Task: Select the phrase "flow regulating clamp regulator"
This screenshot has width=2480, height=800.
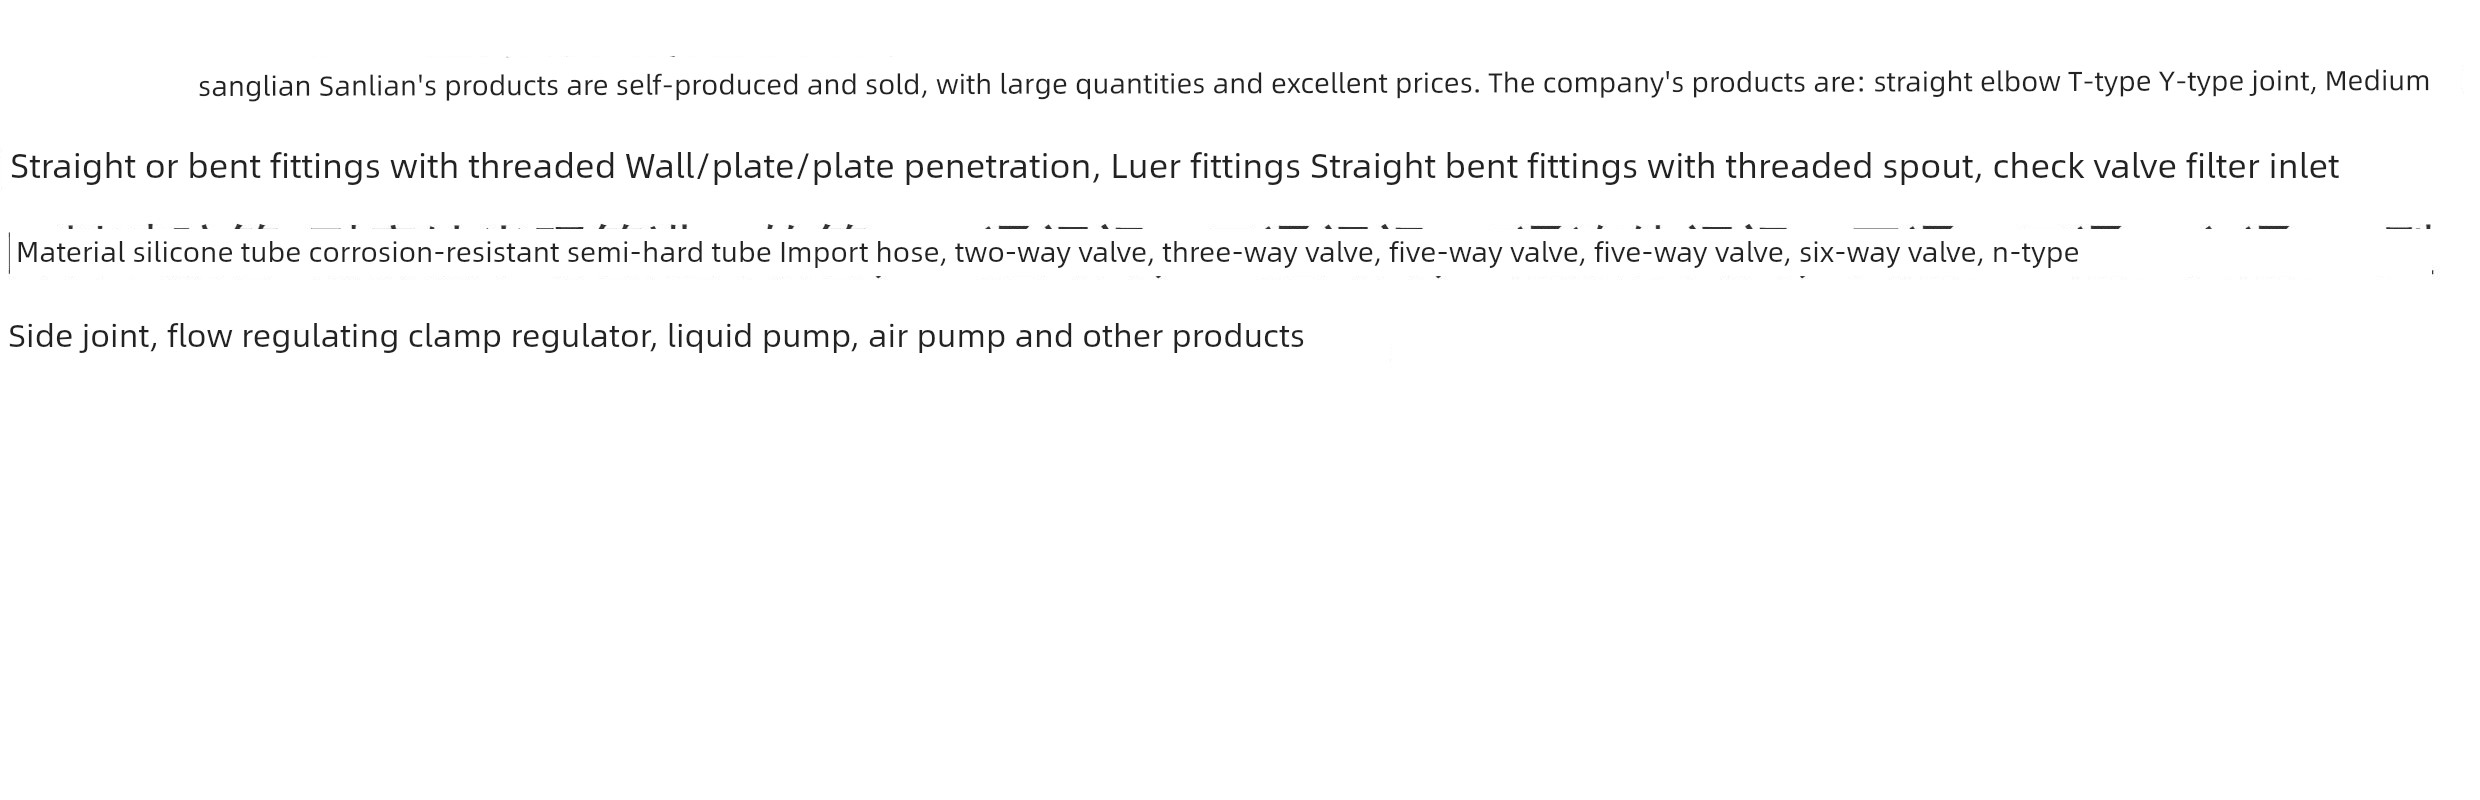Action: (413, 336)
